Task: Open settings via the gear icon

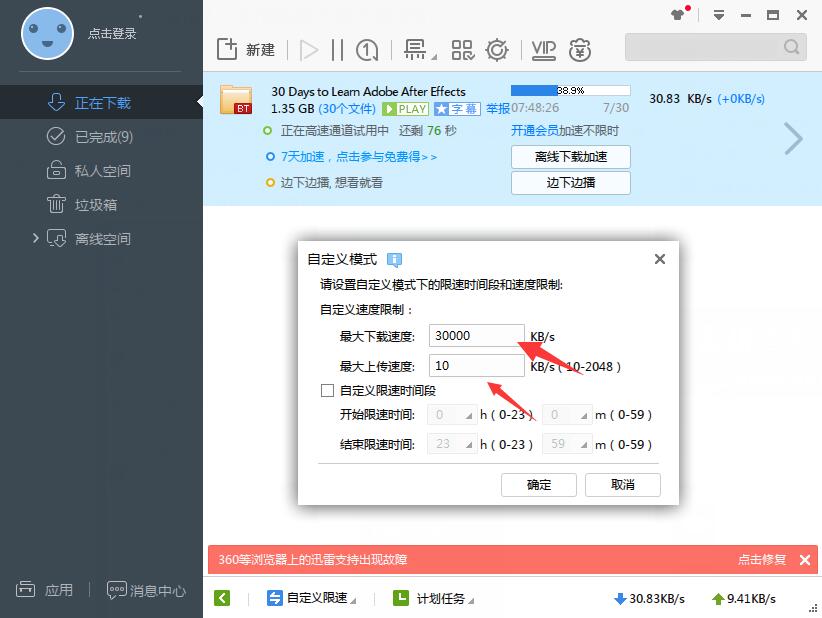Action: point(497,50)
